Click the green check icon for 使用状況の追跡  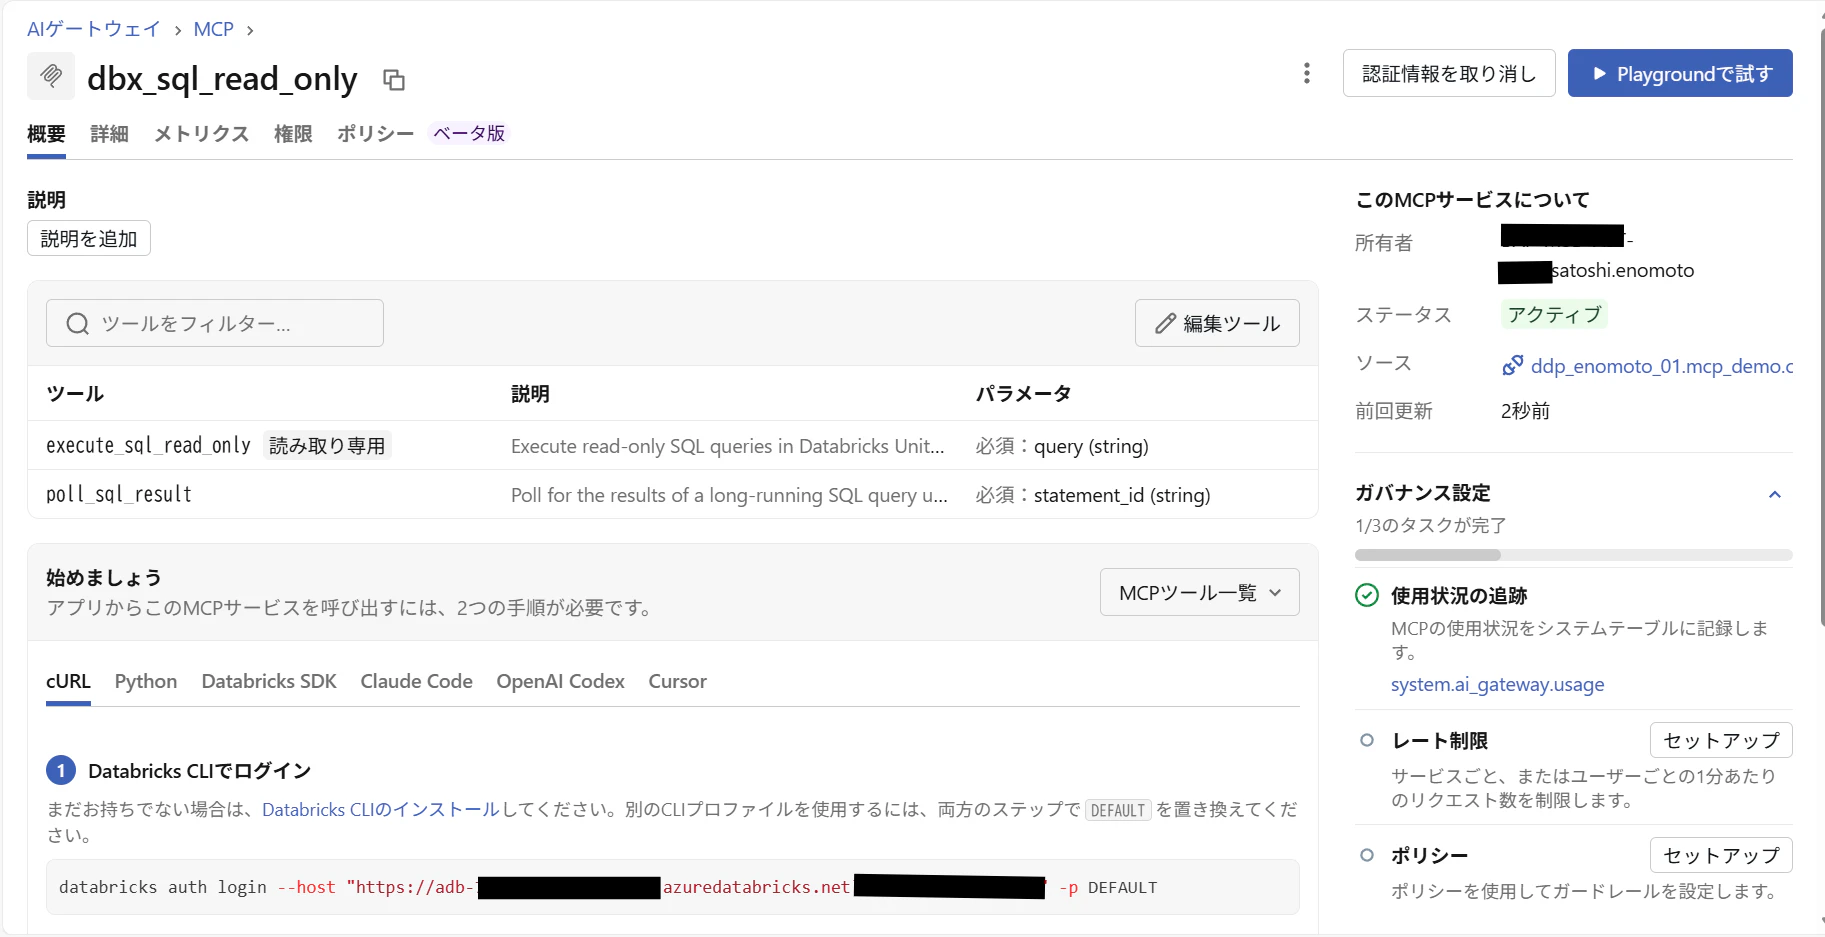(1366, 596)
